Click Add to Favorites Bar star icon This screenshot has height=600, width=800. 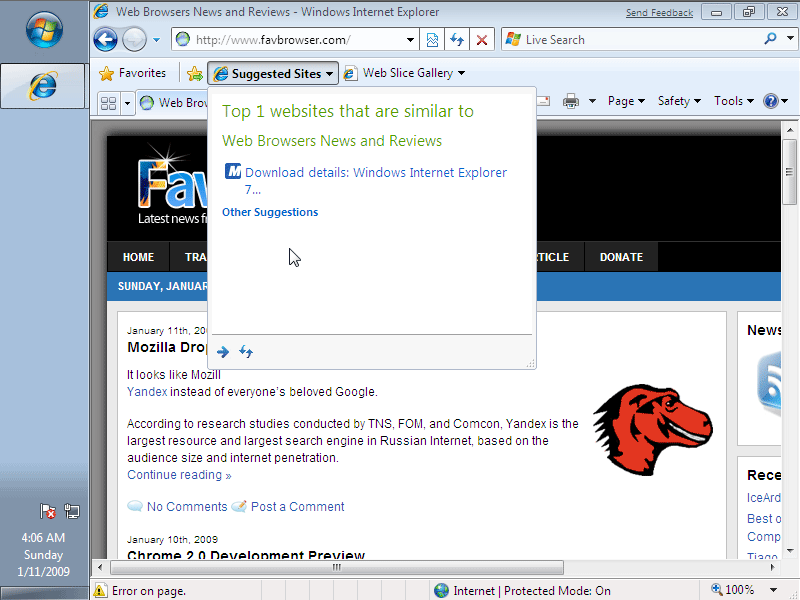pos(194,73)
